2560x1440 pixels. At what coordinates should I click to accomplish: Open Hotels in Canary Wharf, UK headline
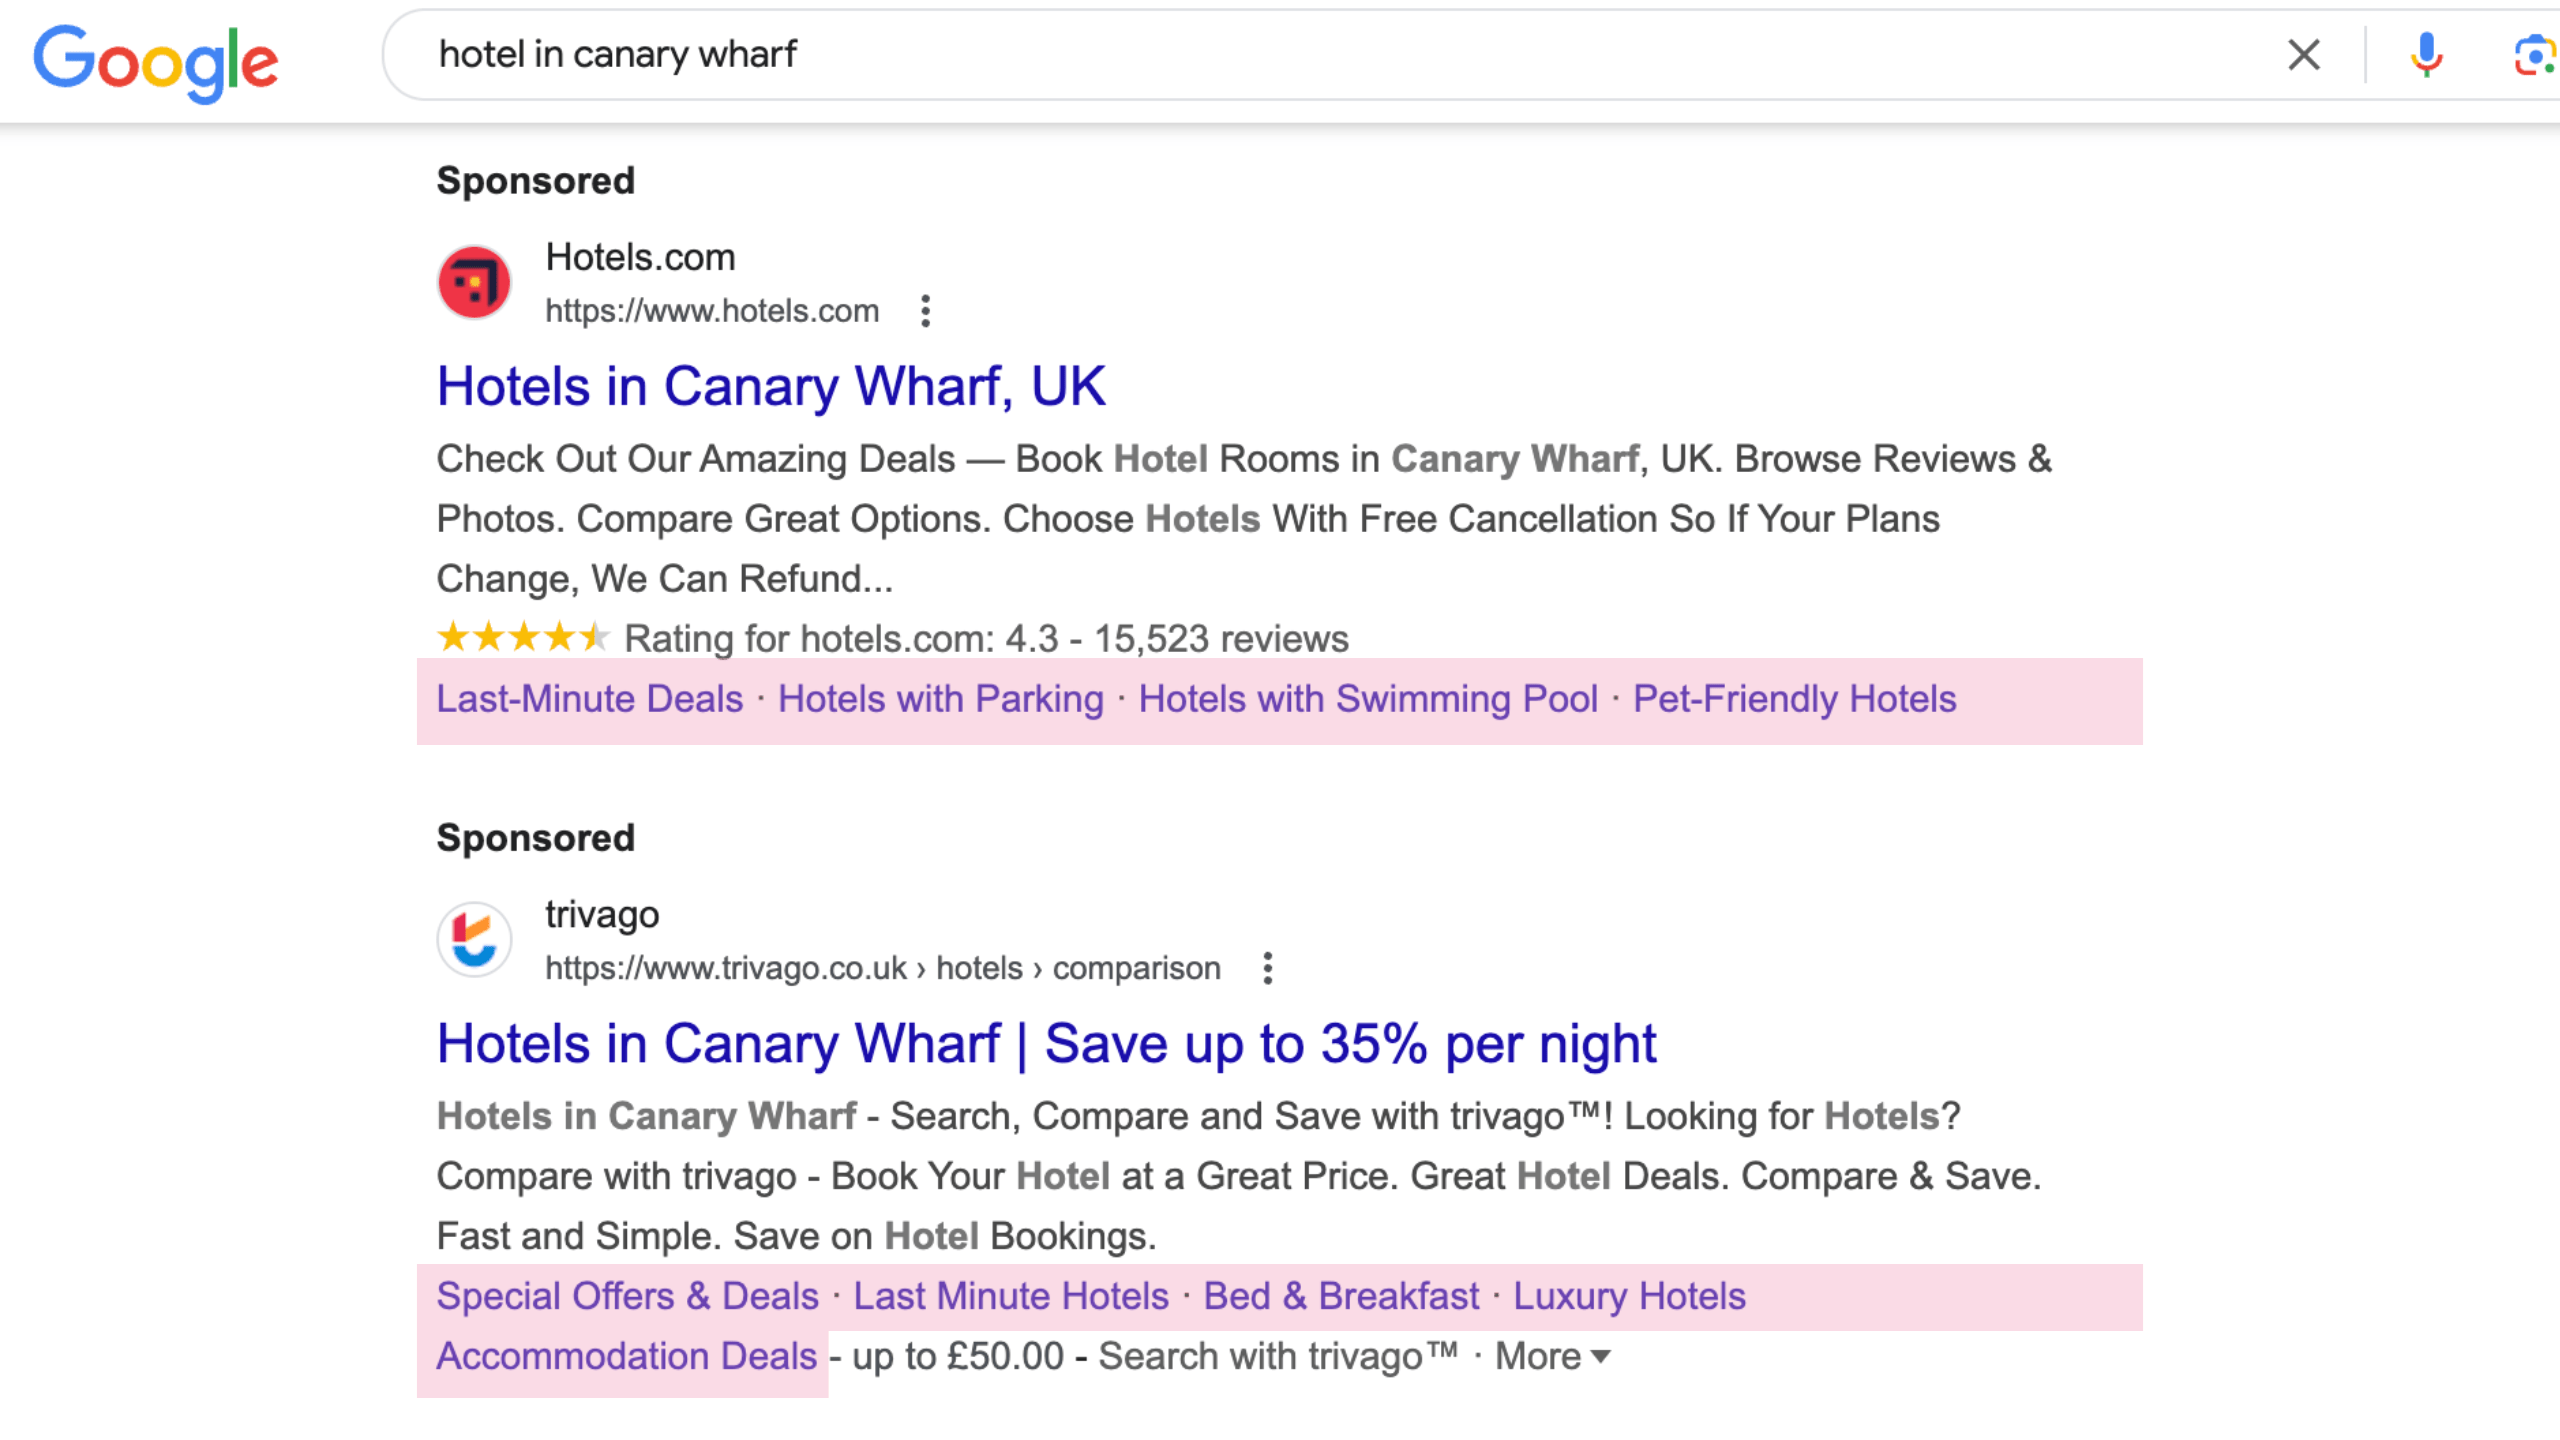[x=771, y=387]
